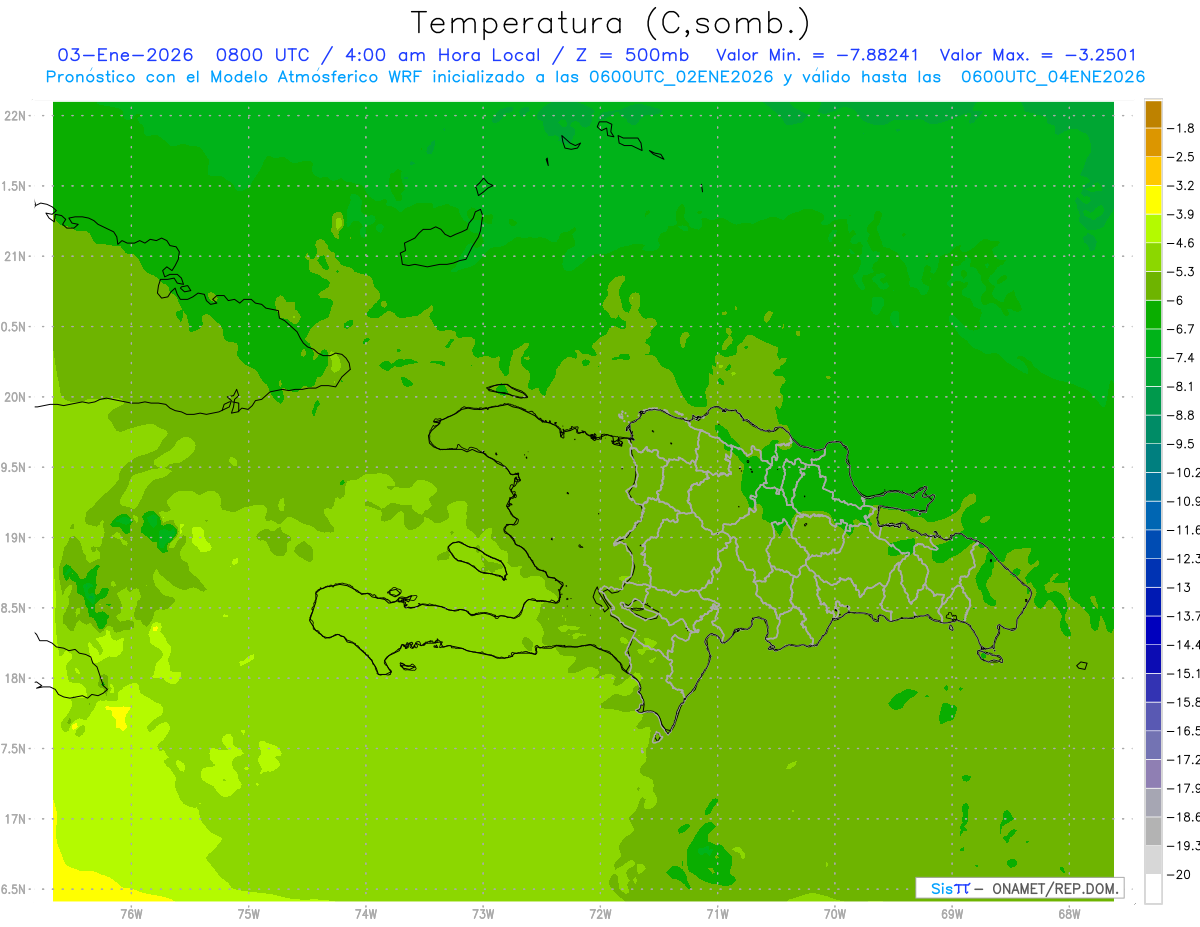
Task: Click the "-5.3" colorbar value
Action: click(x=1181, y=272)
